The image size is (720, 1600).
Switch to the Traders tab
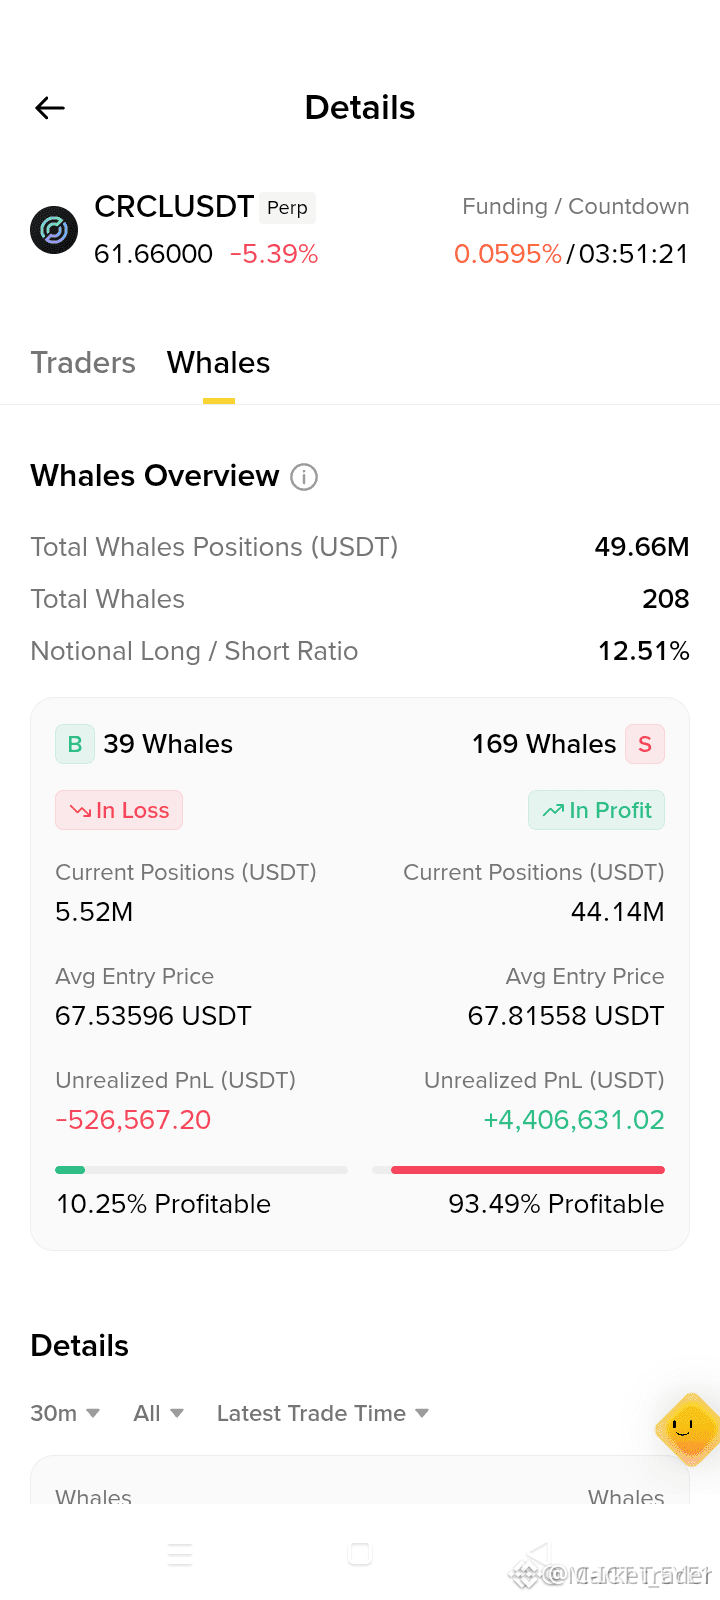83,362
